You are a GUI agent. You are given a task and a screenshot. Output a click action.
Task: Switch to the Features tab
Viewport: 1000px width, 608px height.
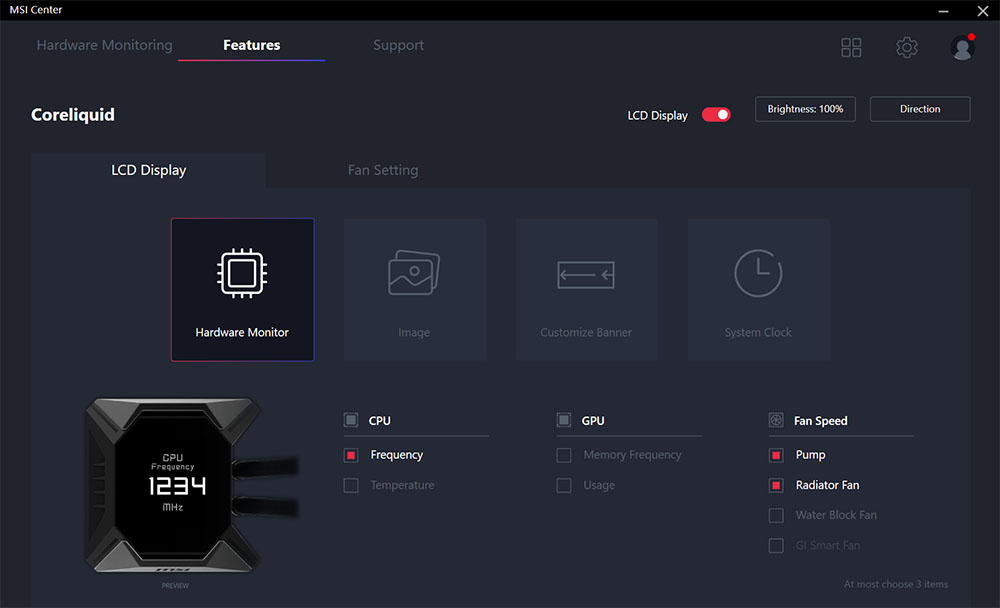251,45
